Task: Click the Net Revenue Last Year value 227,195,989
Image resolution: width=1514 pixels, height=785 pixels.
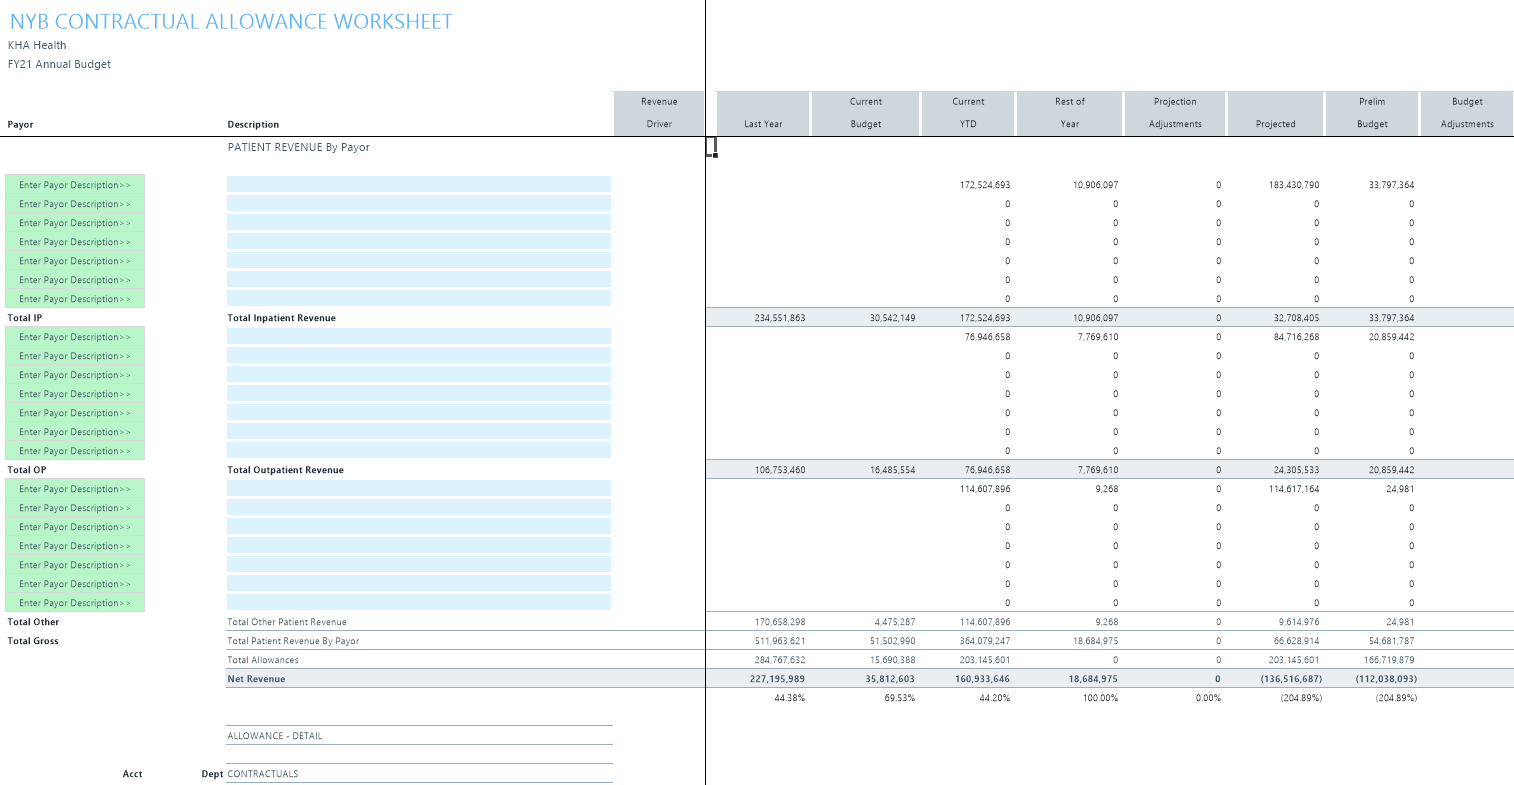Action: point(779,679)
